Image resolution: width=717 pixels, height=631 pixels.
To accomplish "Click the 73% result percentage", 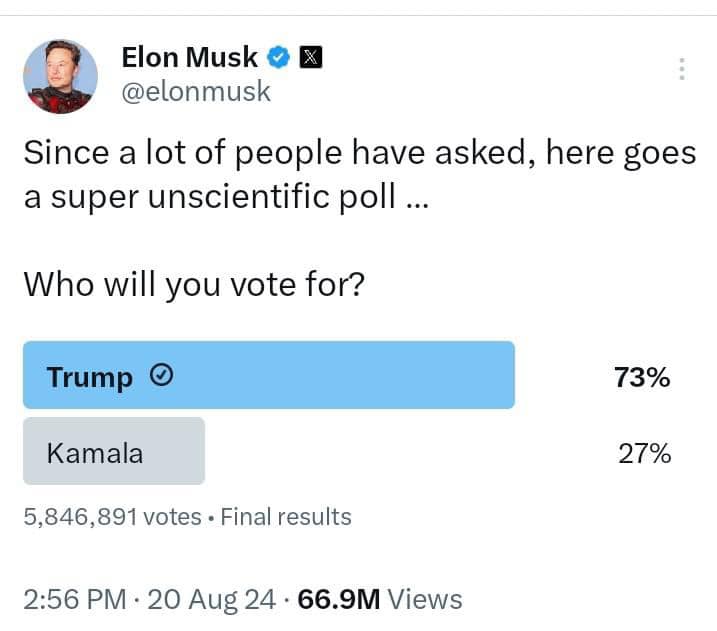I will [642, 377].
